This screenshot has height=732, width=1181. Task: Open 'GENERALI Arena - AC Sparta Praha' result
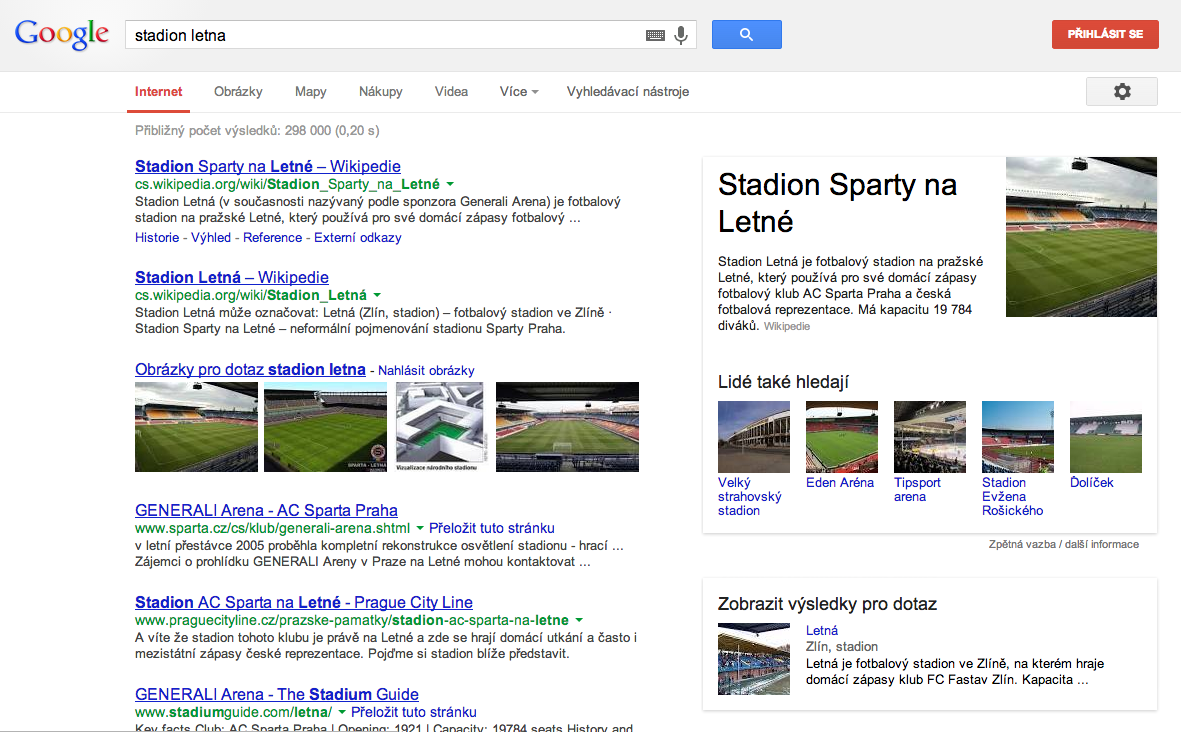pos(266,511)
